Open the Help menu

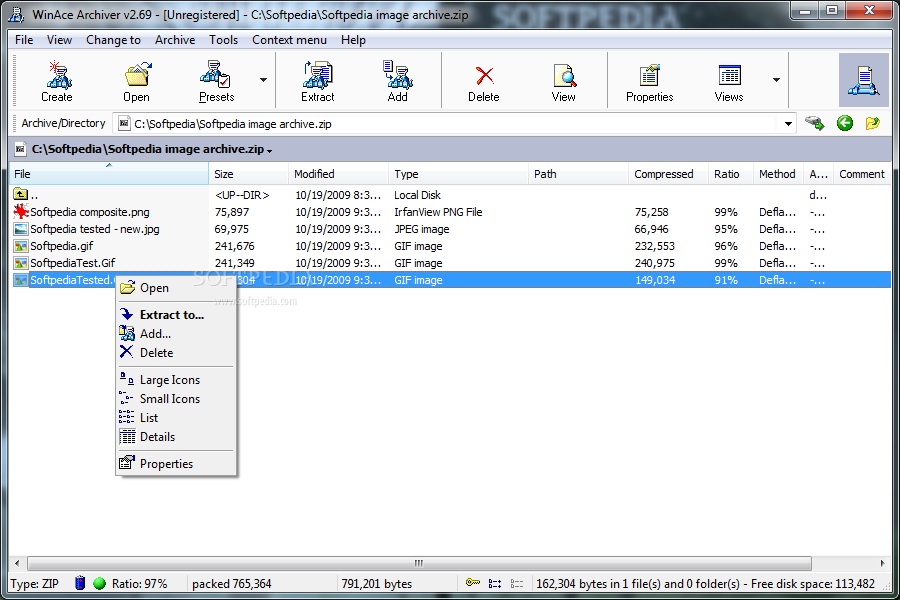(x=353, y=40)
